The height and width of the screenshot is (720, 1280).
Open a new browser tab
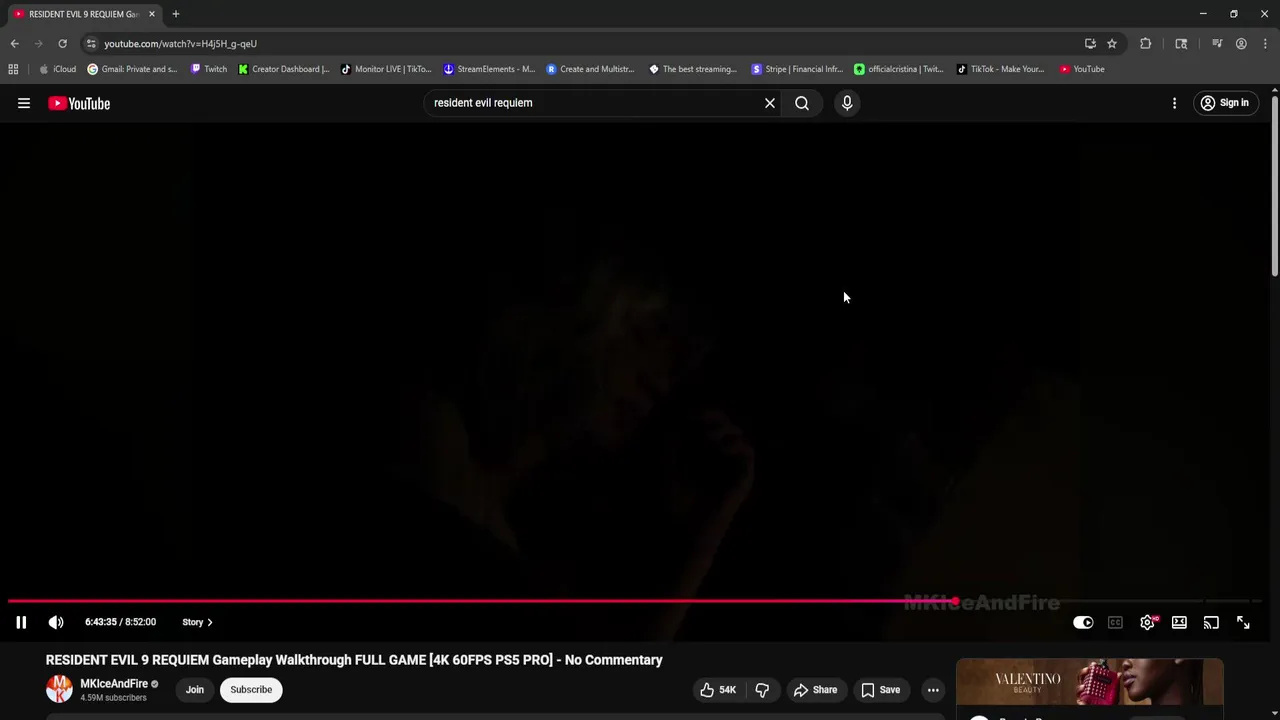[176, 14]
